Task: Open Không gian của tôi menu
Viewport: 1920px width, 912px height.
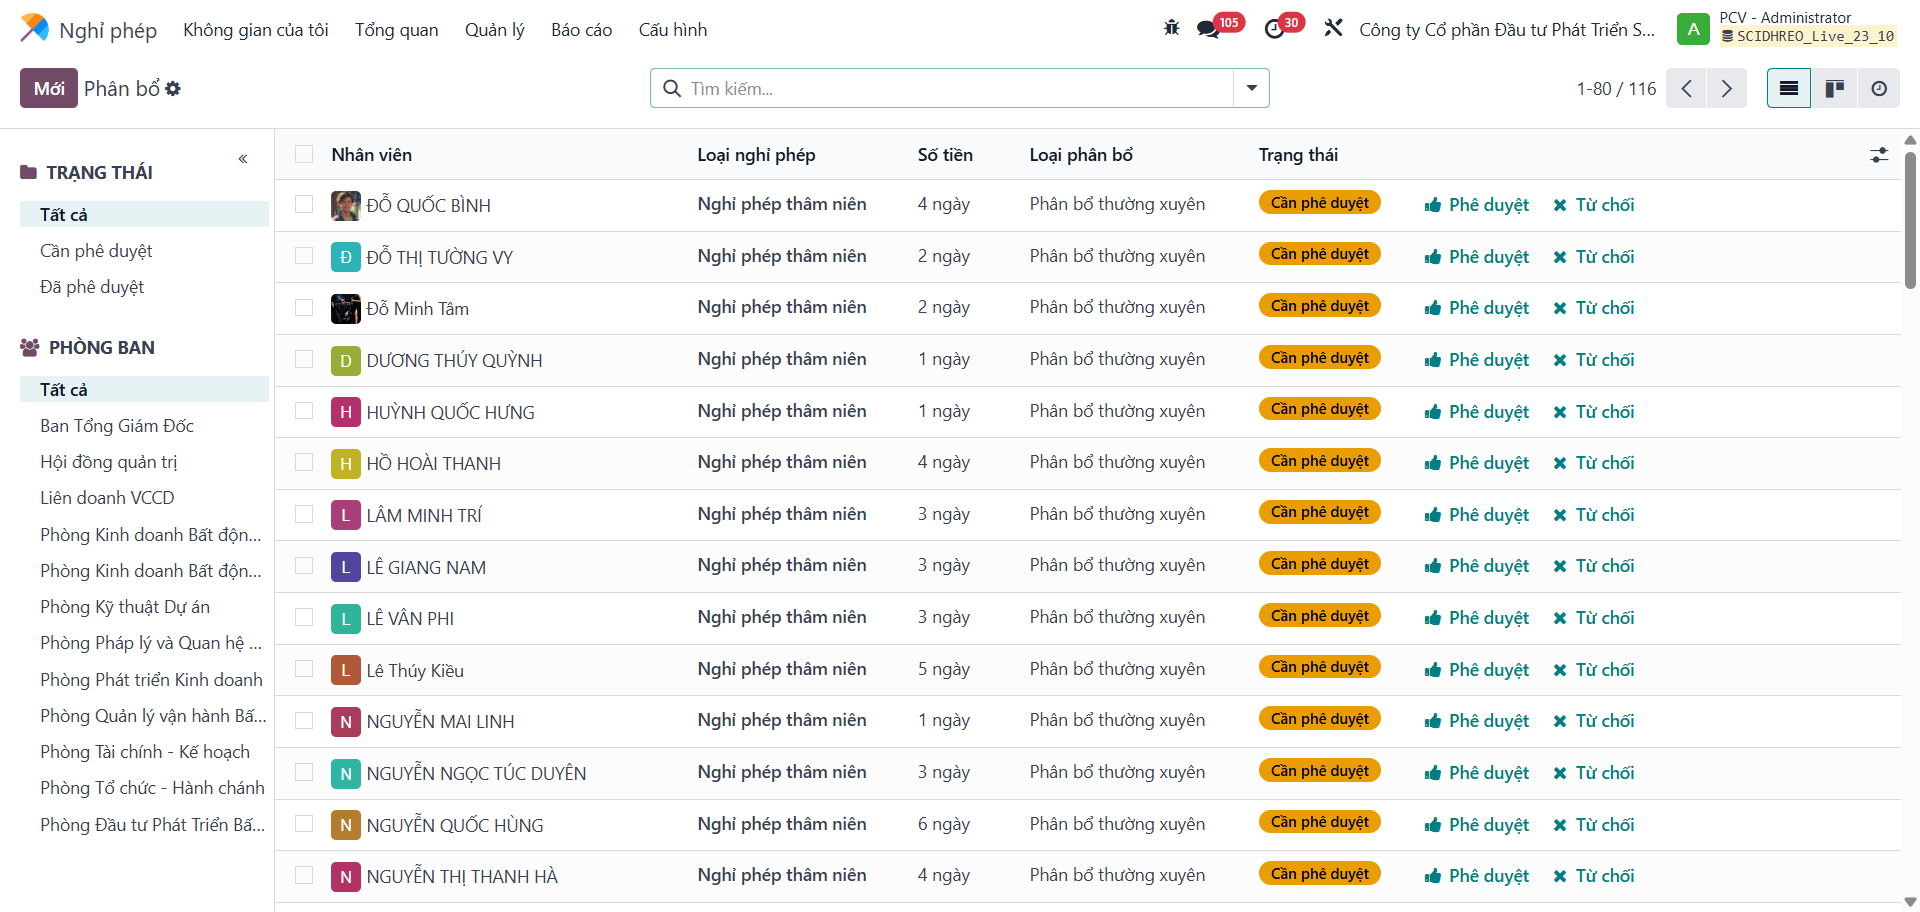Action: click(256, 30)
